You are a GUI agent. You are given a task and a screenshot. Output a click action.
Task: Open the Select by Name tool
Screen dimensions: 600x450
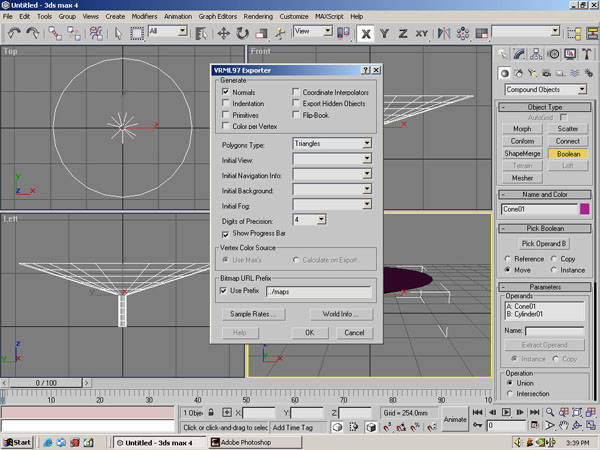[201, 33]
